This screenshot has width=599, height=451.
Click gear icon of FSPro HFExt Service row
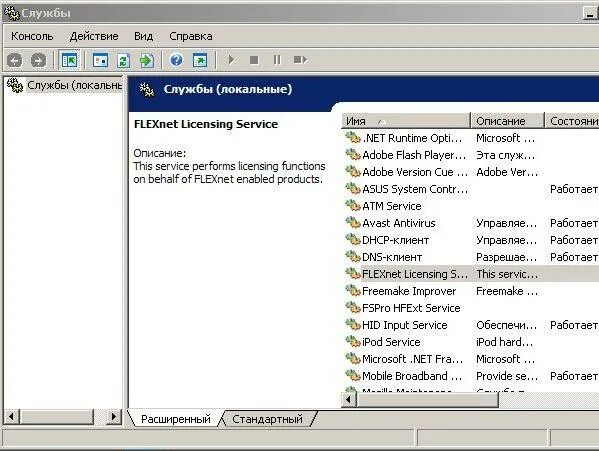click(x=353, y=307)
